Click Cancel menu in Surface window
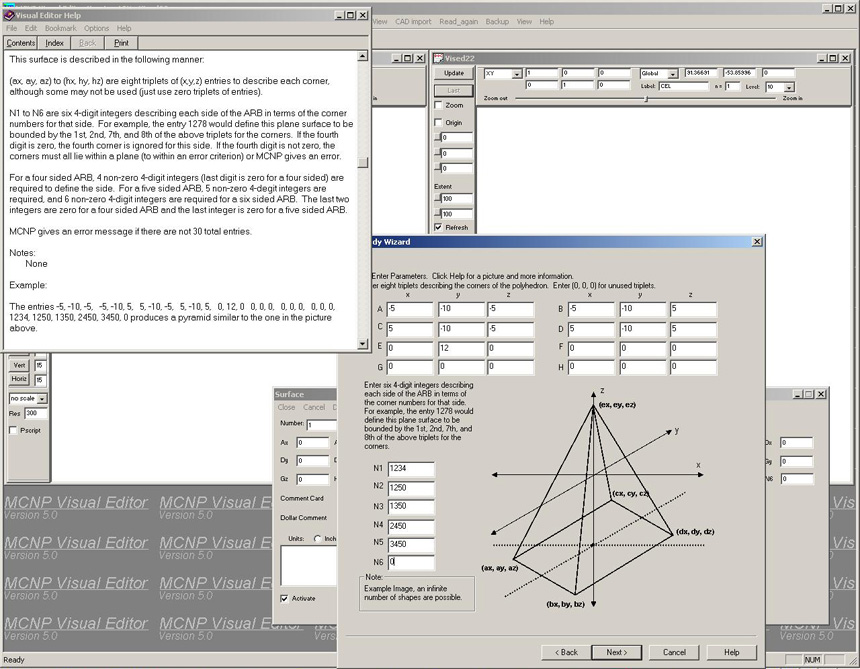Screen dimensions: 860x669 pyautogui.click(x=314, y=407)
